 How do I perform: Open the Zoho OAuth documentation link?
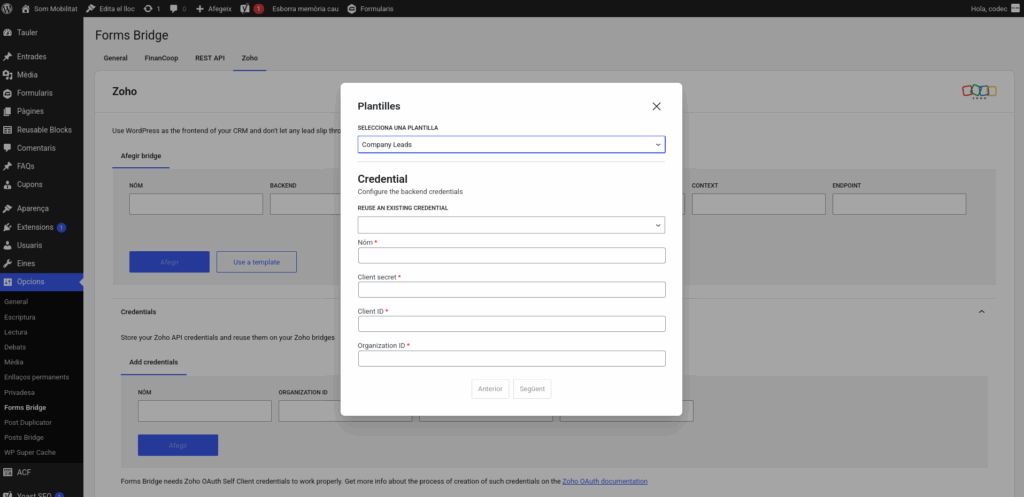(x=605, y=481)
